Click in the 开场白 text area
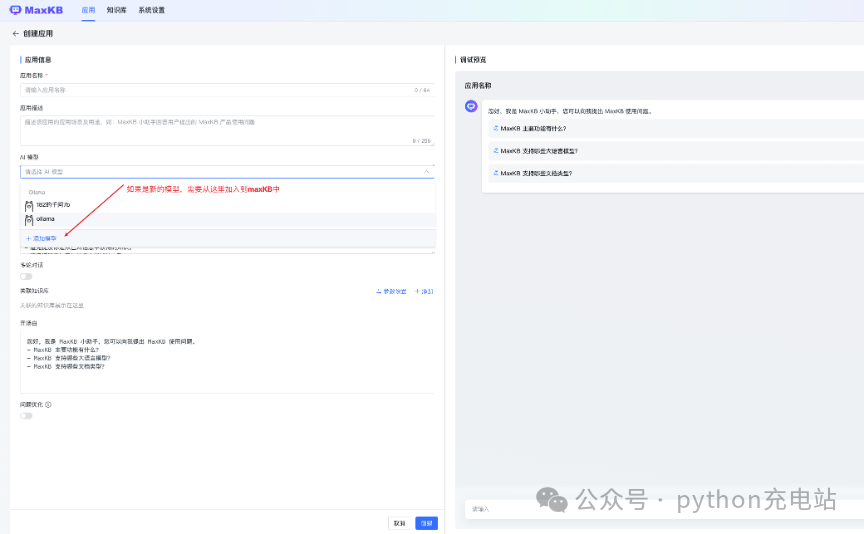This screenshot has width=864, height=534. pyautogui.click(x=227, y=362)
